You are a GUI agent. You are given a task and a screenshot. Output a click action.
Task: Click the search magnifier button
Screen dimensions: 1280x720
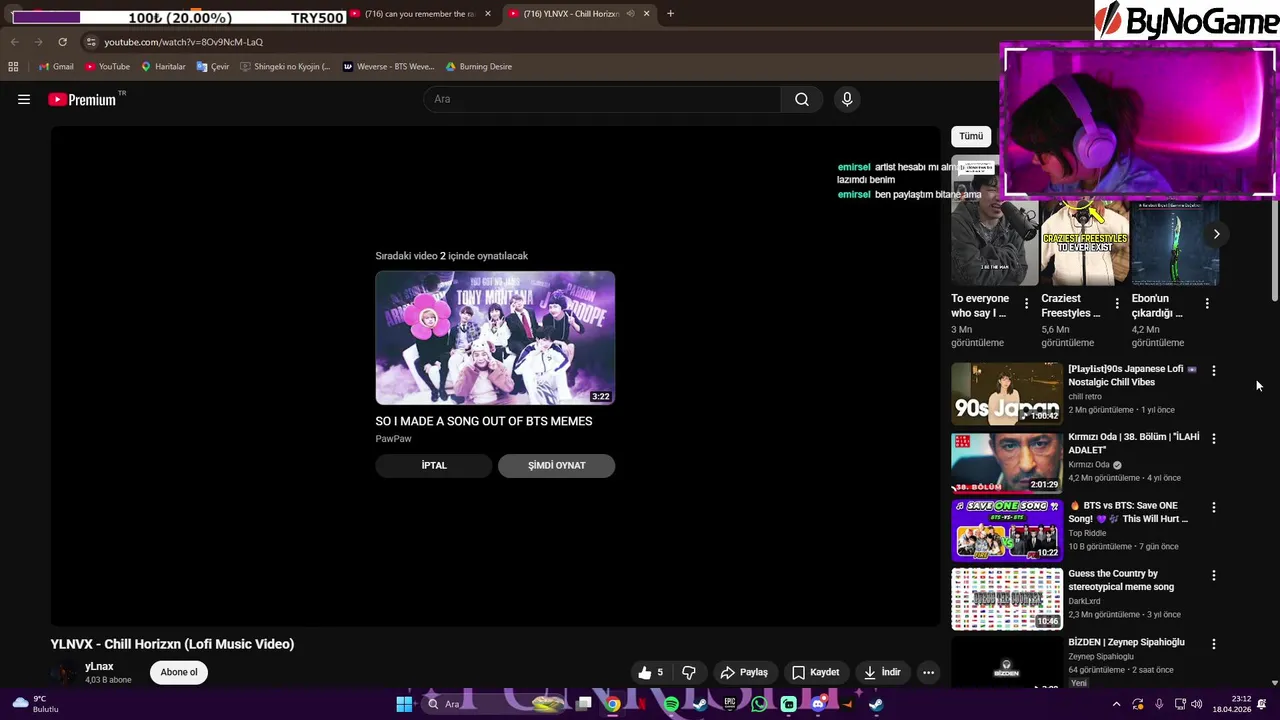click(802, 99)
